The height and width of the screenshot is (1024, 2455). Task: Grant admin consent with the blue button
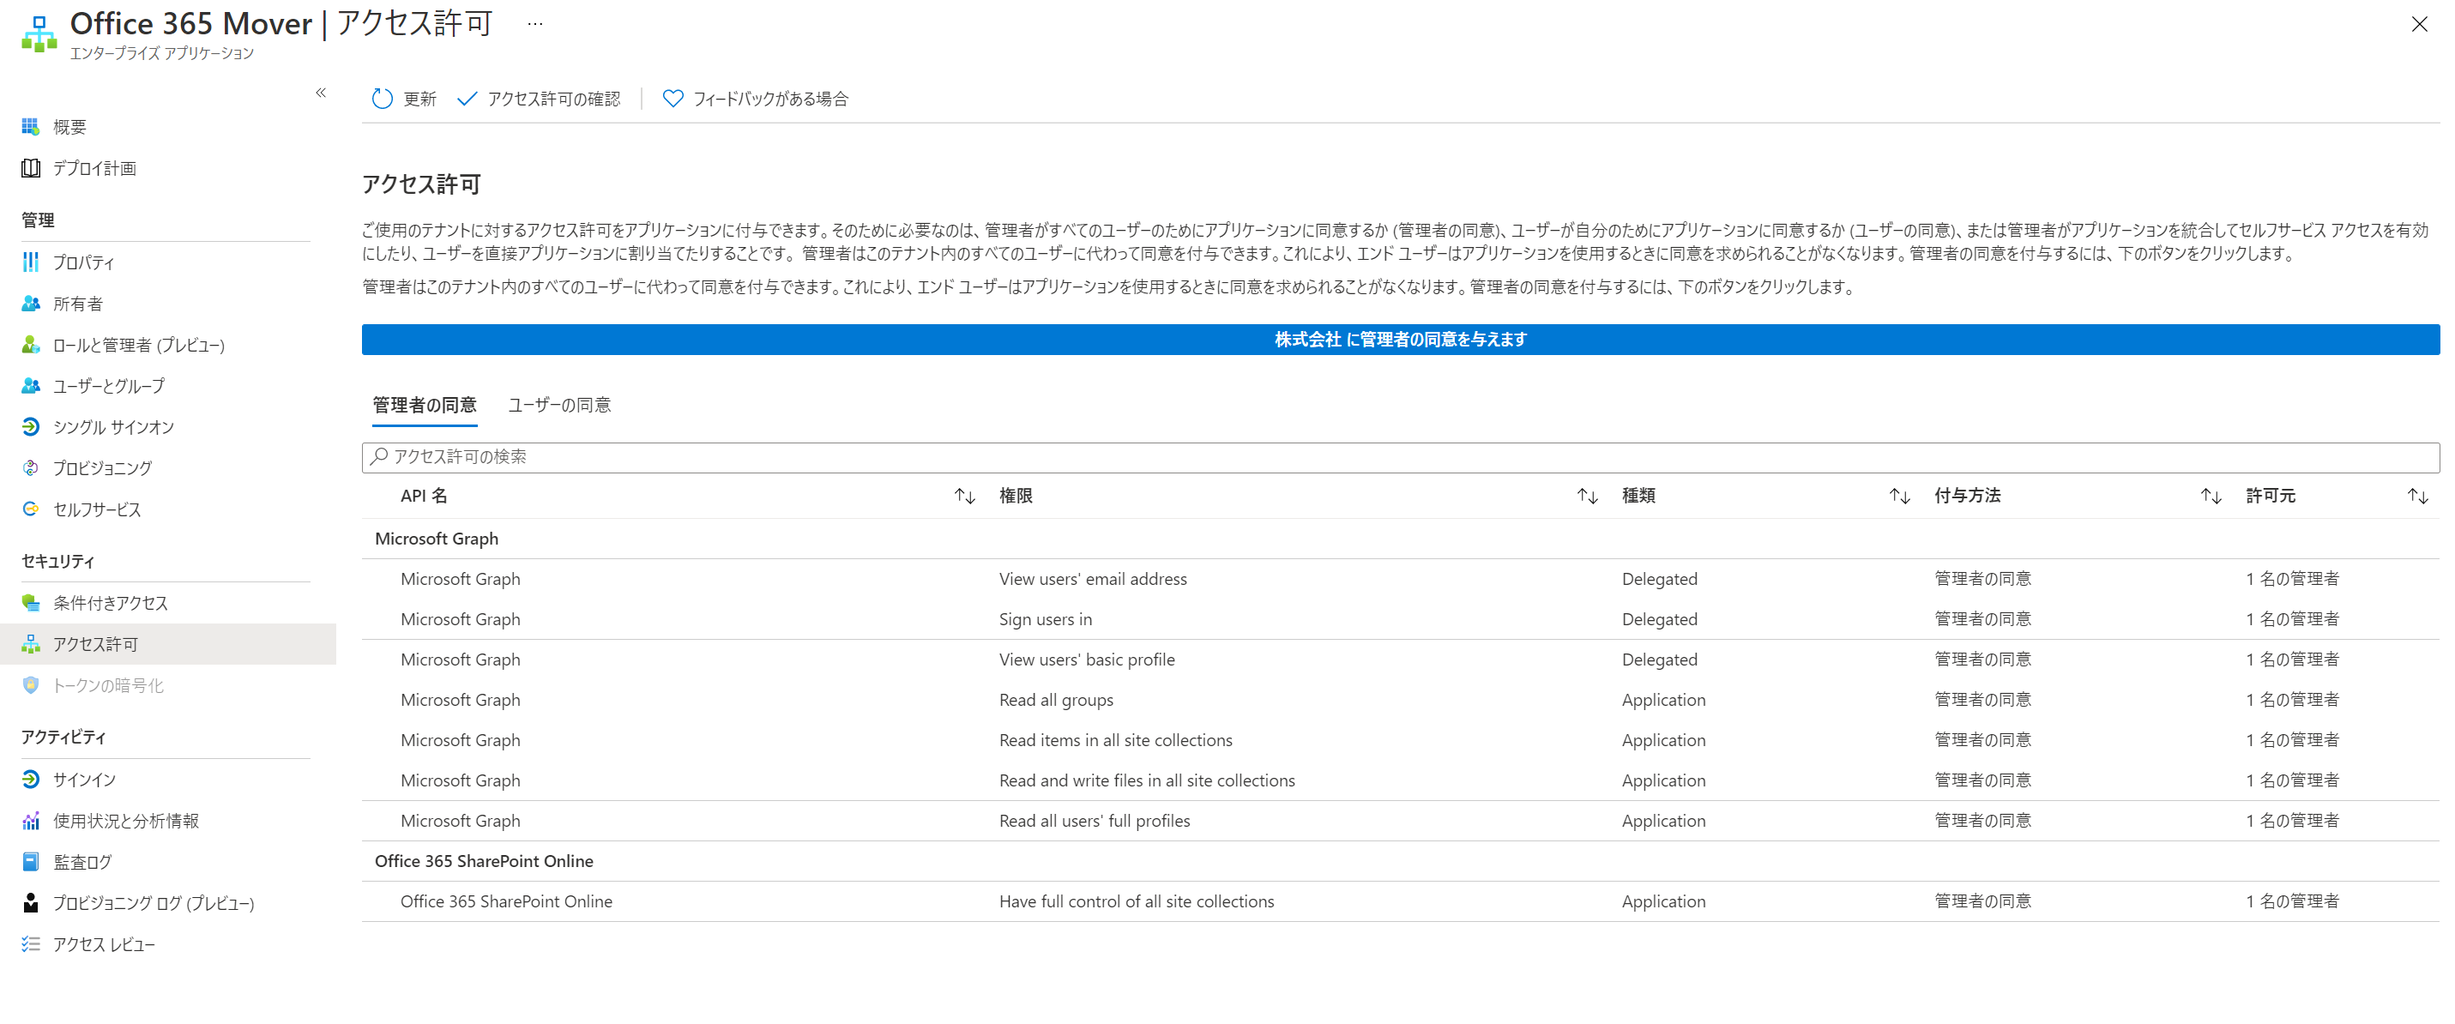click(x=1401, y=340)
